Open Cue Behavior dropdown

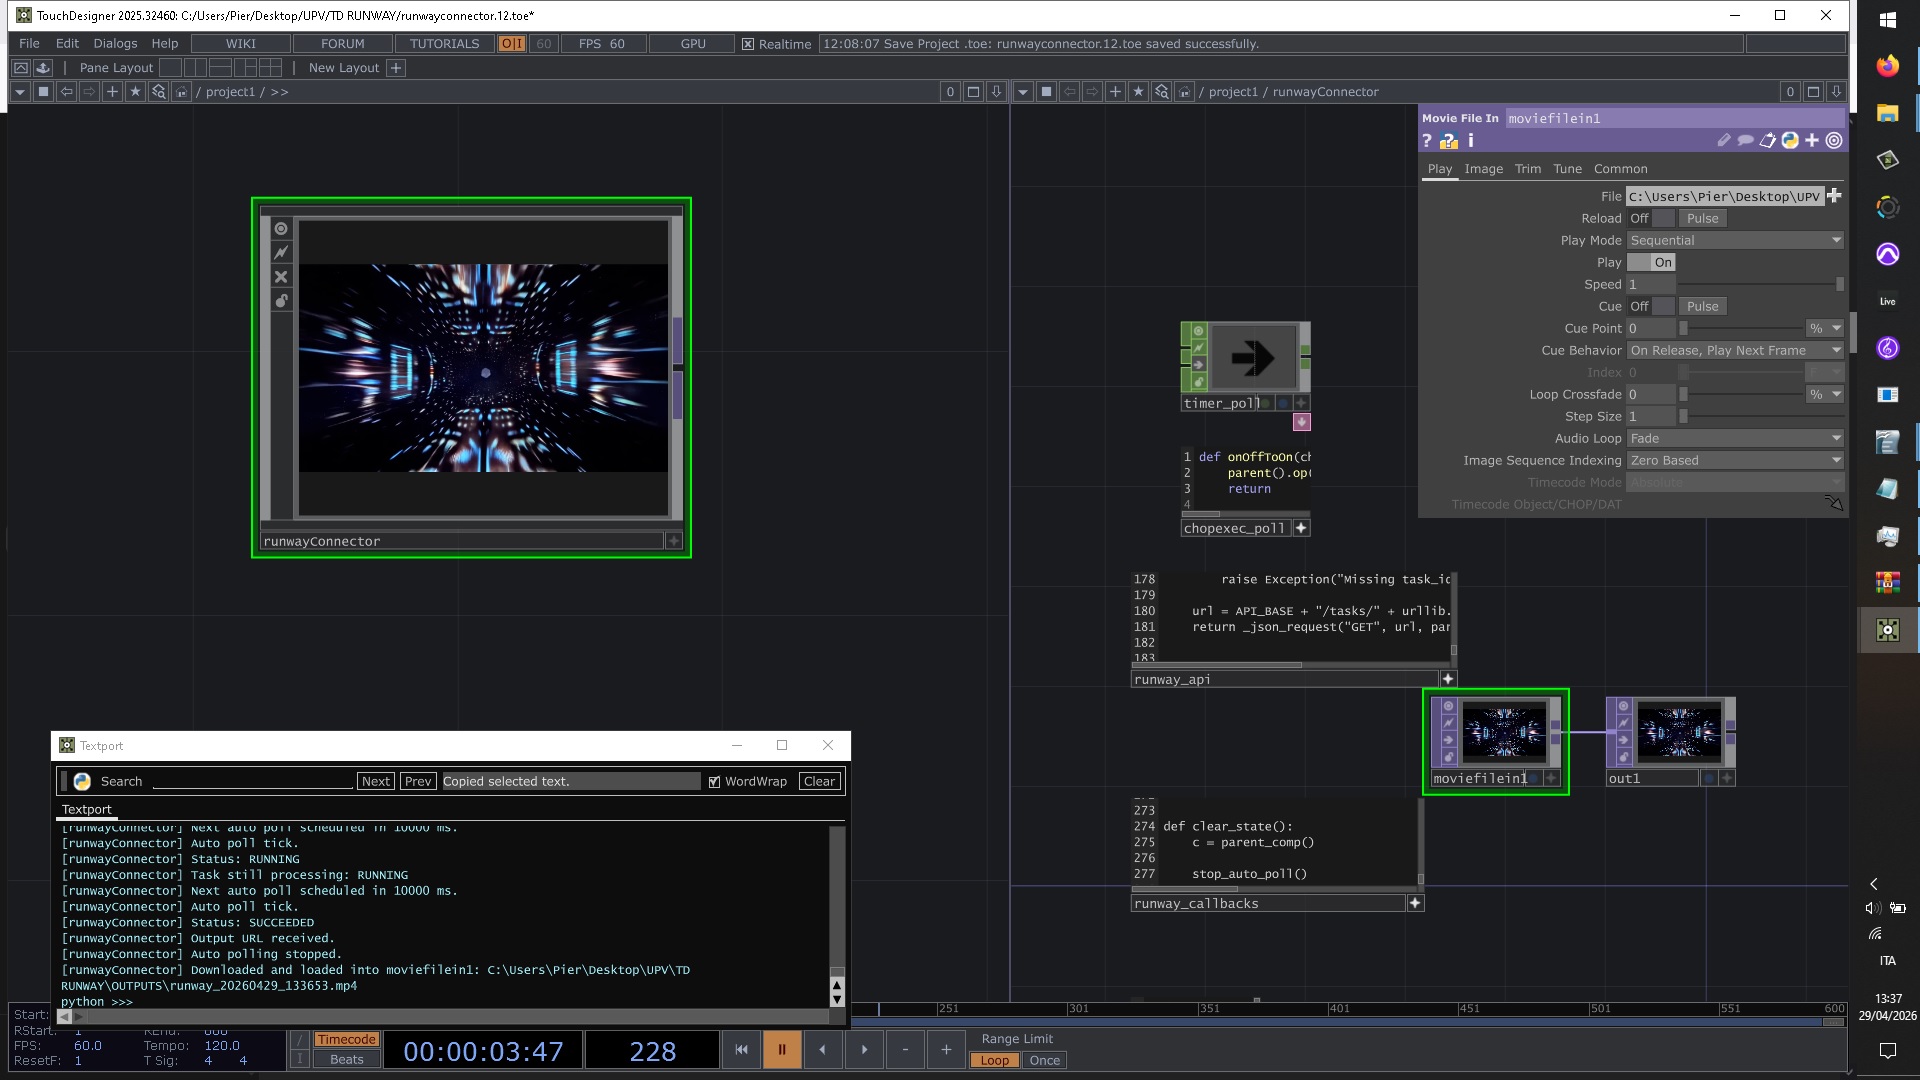tap(1735, 351)
